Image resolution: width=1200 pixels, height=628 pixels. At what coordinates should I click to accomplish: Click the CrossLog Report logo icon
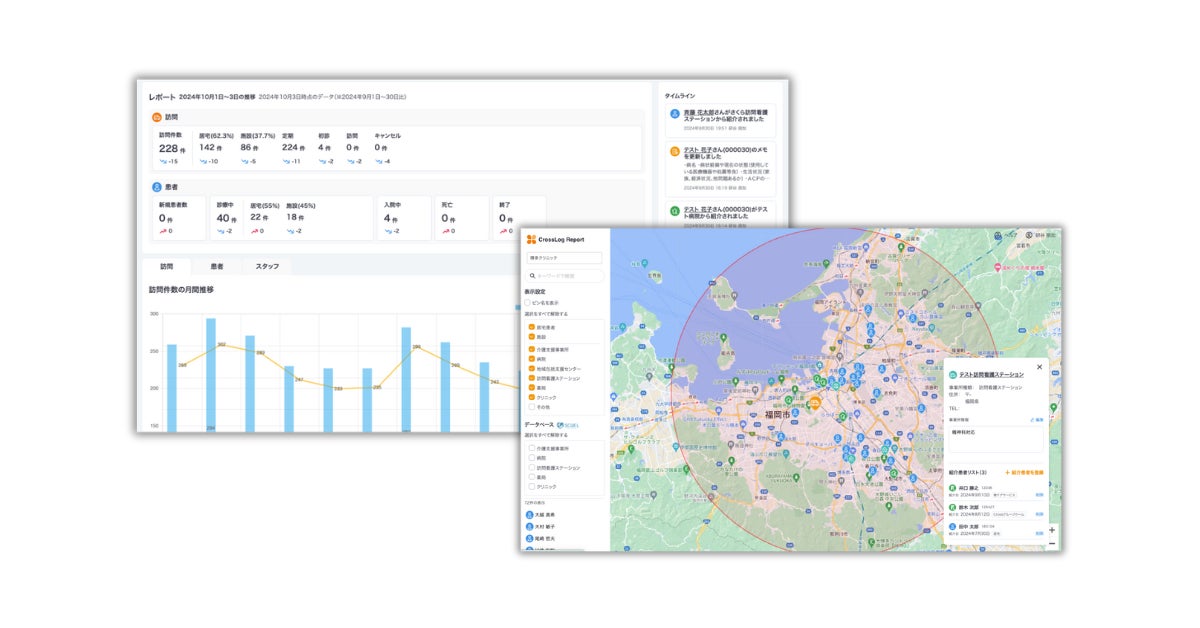532,239
